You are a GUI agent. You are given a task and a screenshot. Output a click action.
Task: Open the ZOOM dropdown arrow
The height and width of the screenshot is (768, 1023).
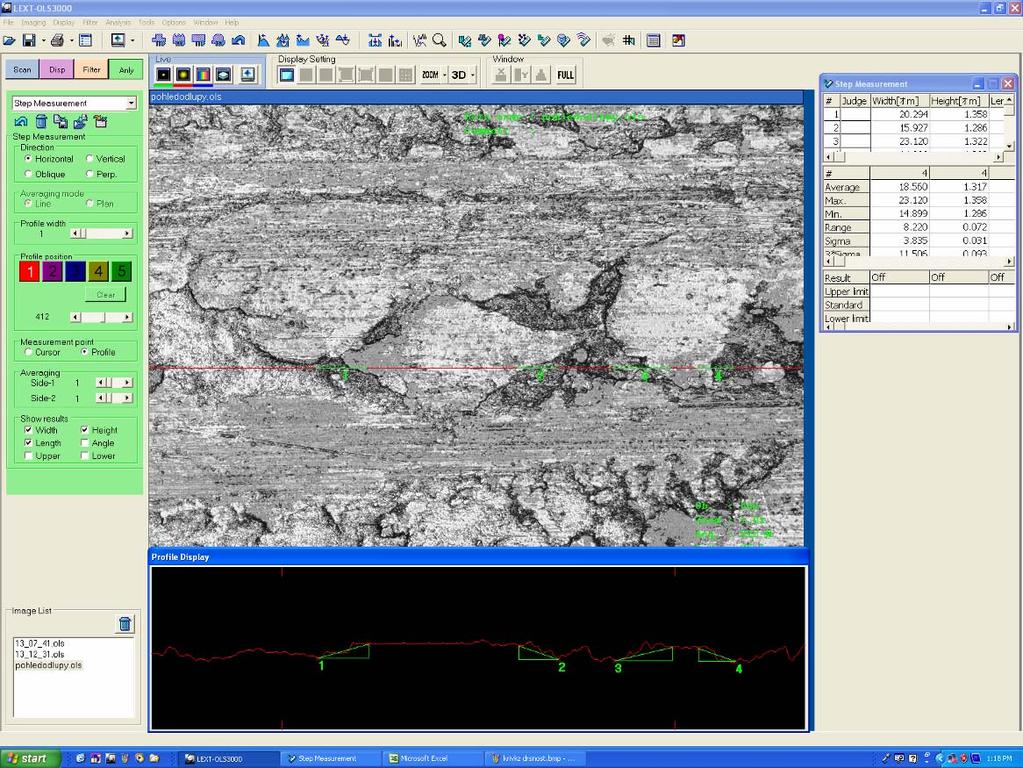point(444,75)
